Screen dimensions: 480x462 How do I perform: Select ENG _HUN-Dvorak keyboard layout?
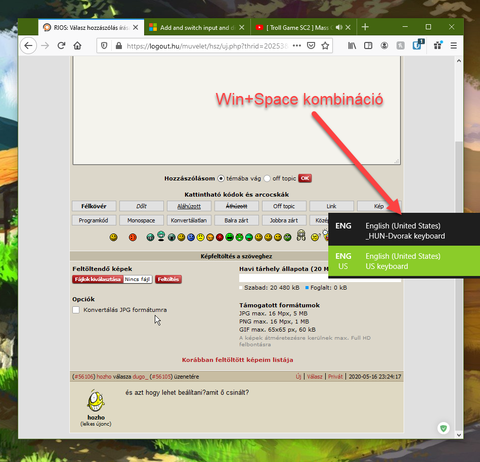404,231
